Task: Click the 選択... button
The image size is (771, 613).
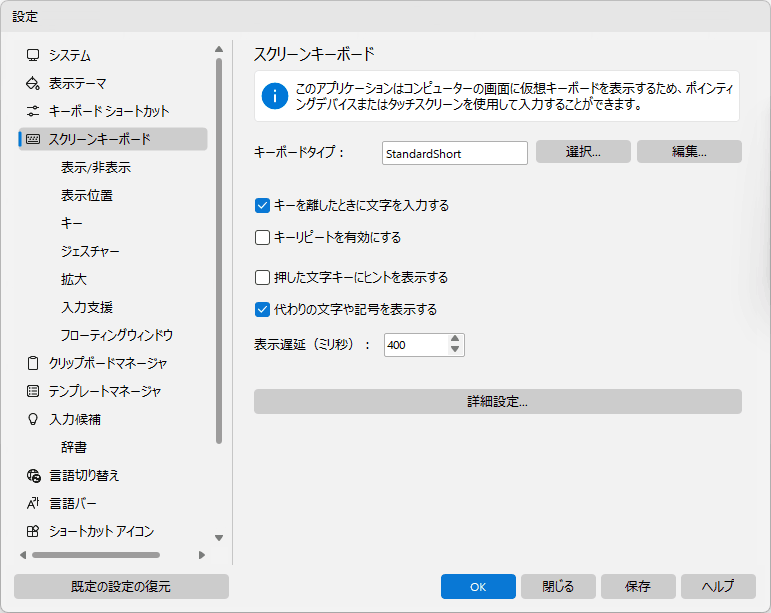Action: coord(583,151)
